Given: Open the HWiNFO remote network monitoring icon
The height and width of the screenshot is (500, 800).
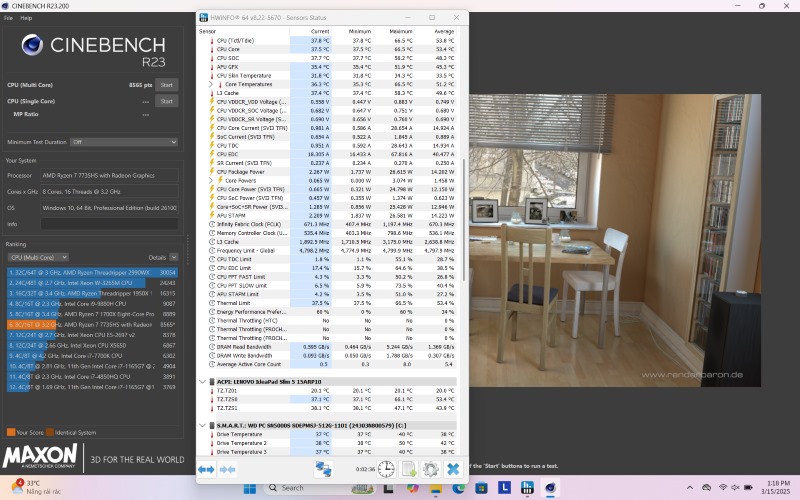Looking at the screenshot, I should click(x=323, y=469).
